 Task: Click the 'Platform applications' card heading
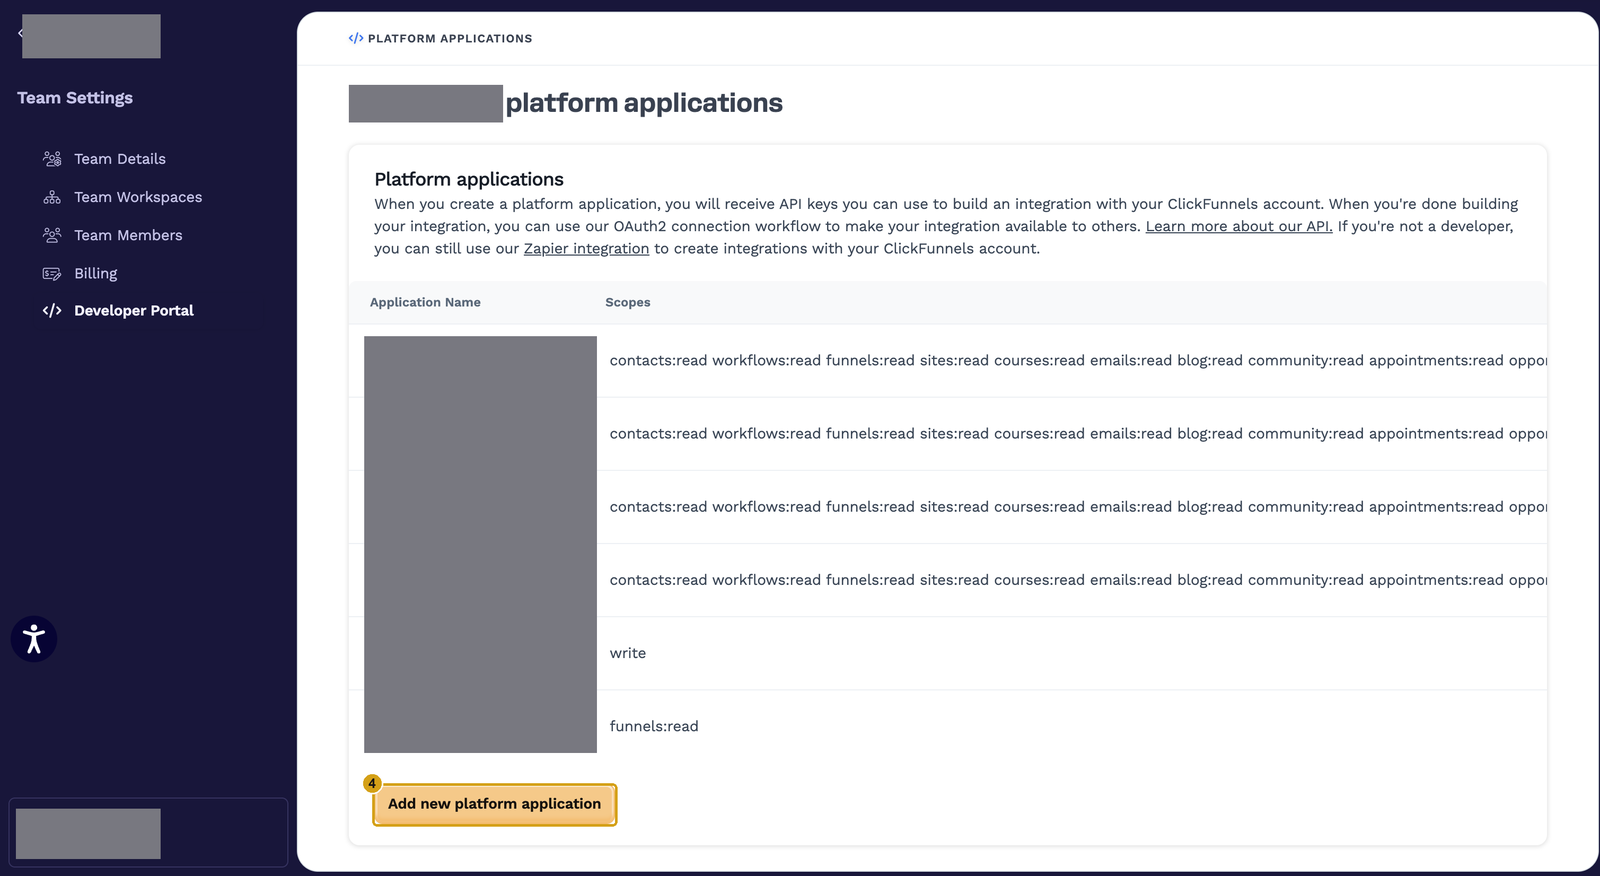(469, 179)
